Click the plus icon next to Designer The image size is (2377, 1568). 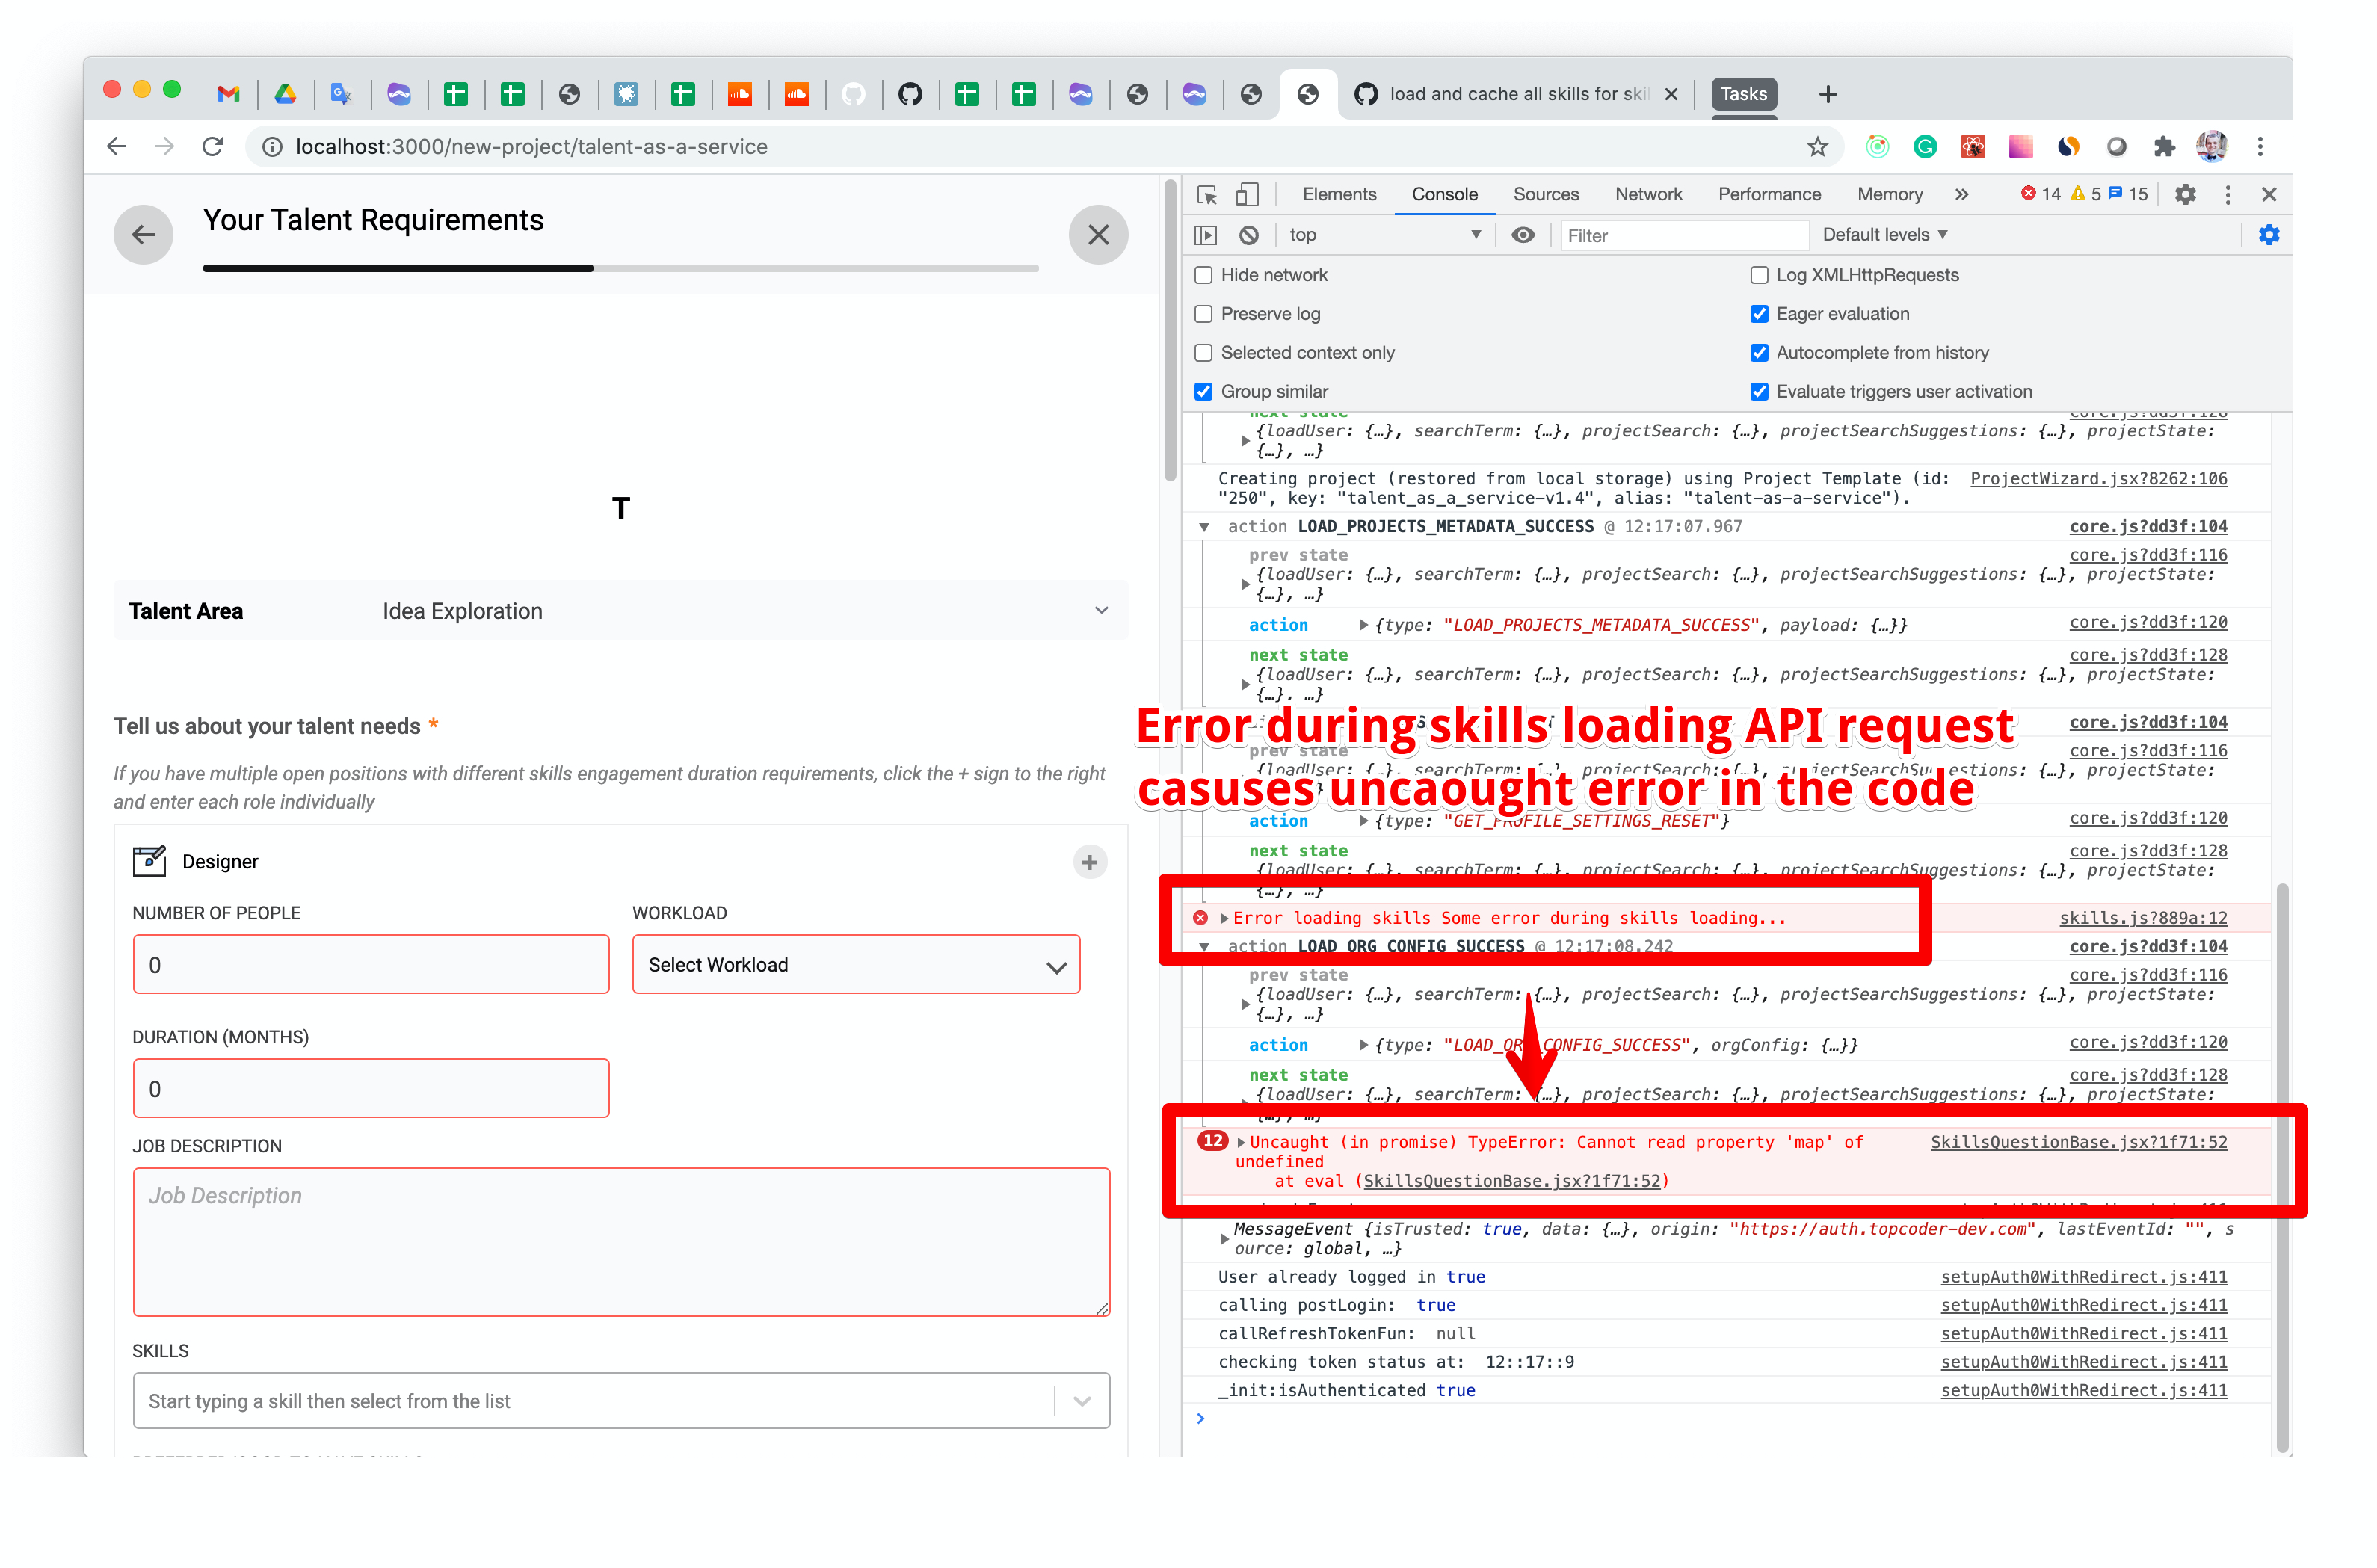1089,862
